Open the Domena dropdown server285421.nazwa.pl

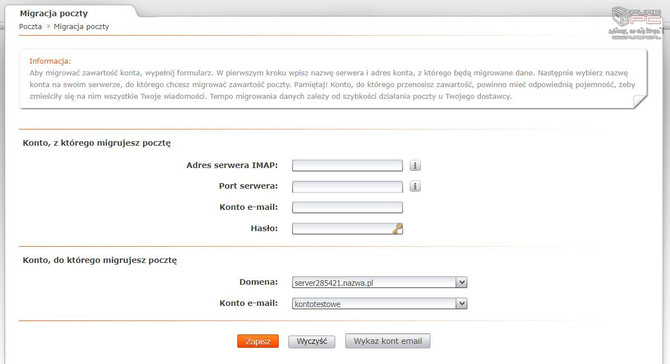click(x=379, y=282)
